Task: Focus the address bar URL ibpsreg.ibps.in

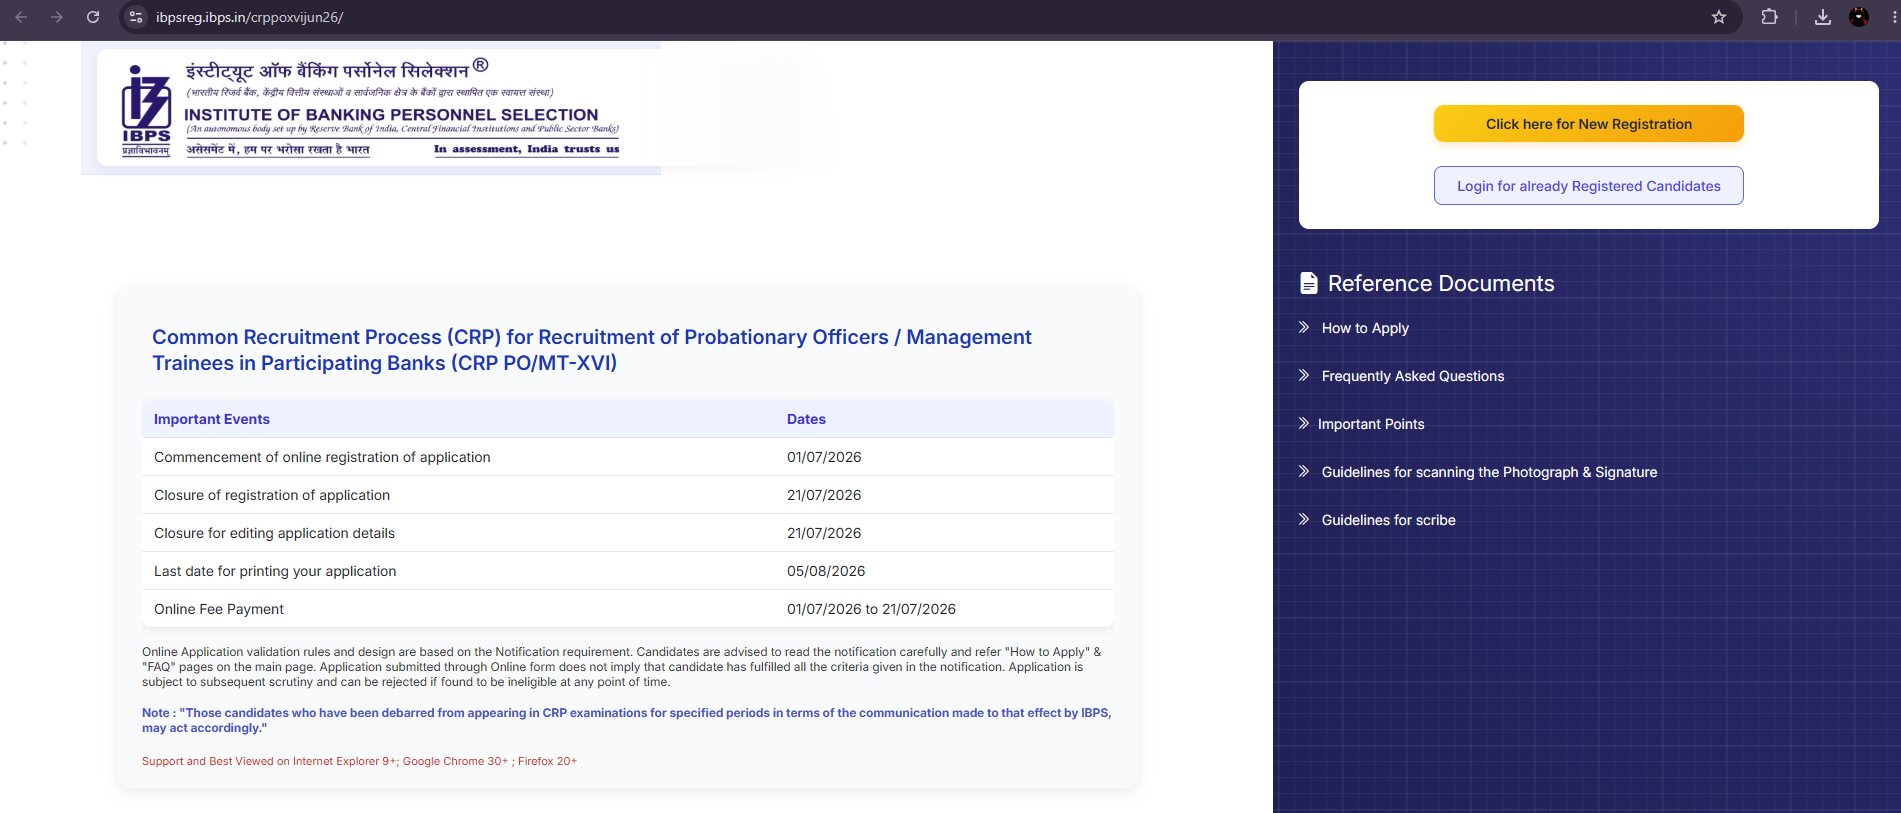Action: (x=249, y=17)
